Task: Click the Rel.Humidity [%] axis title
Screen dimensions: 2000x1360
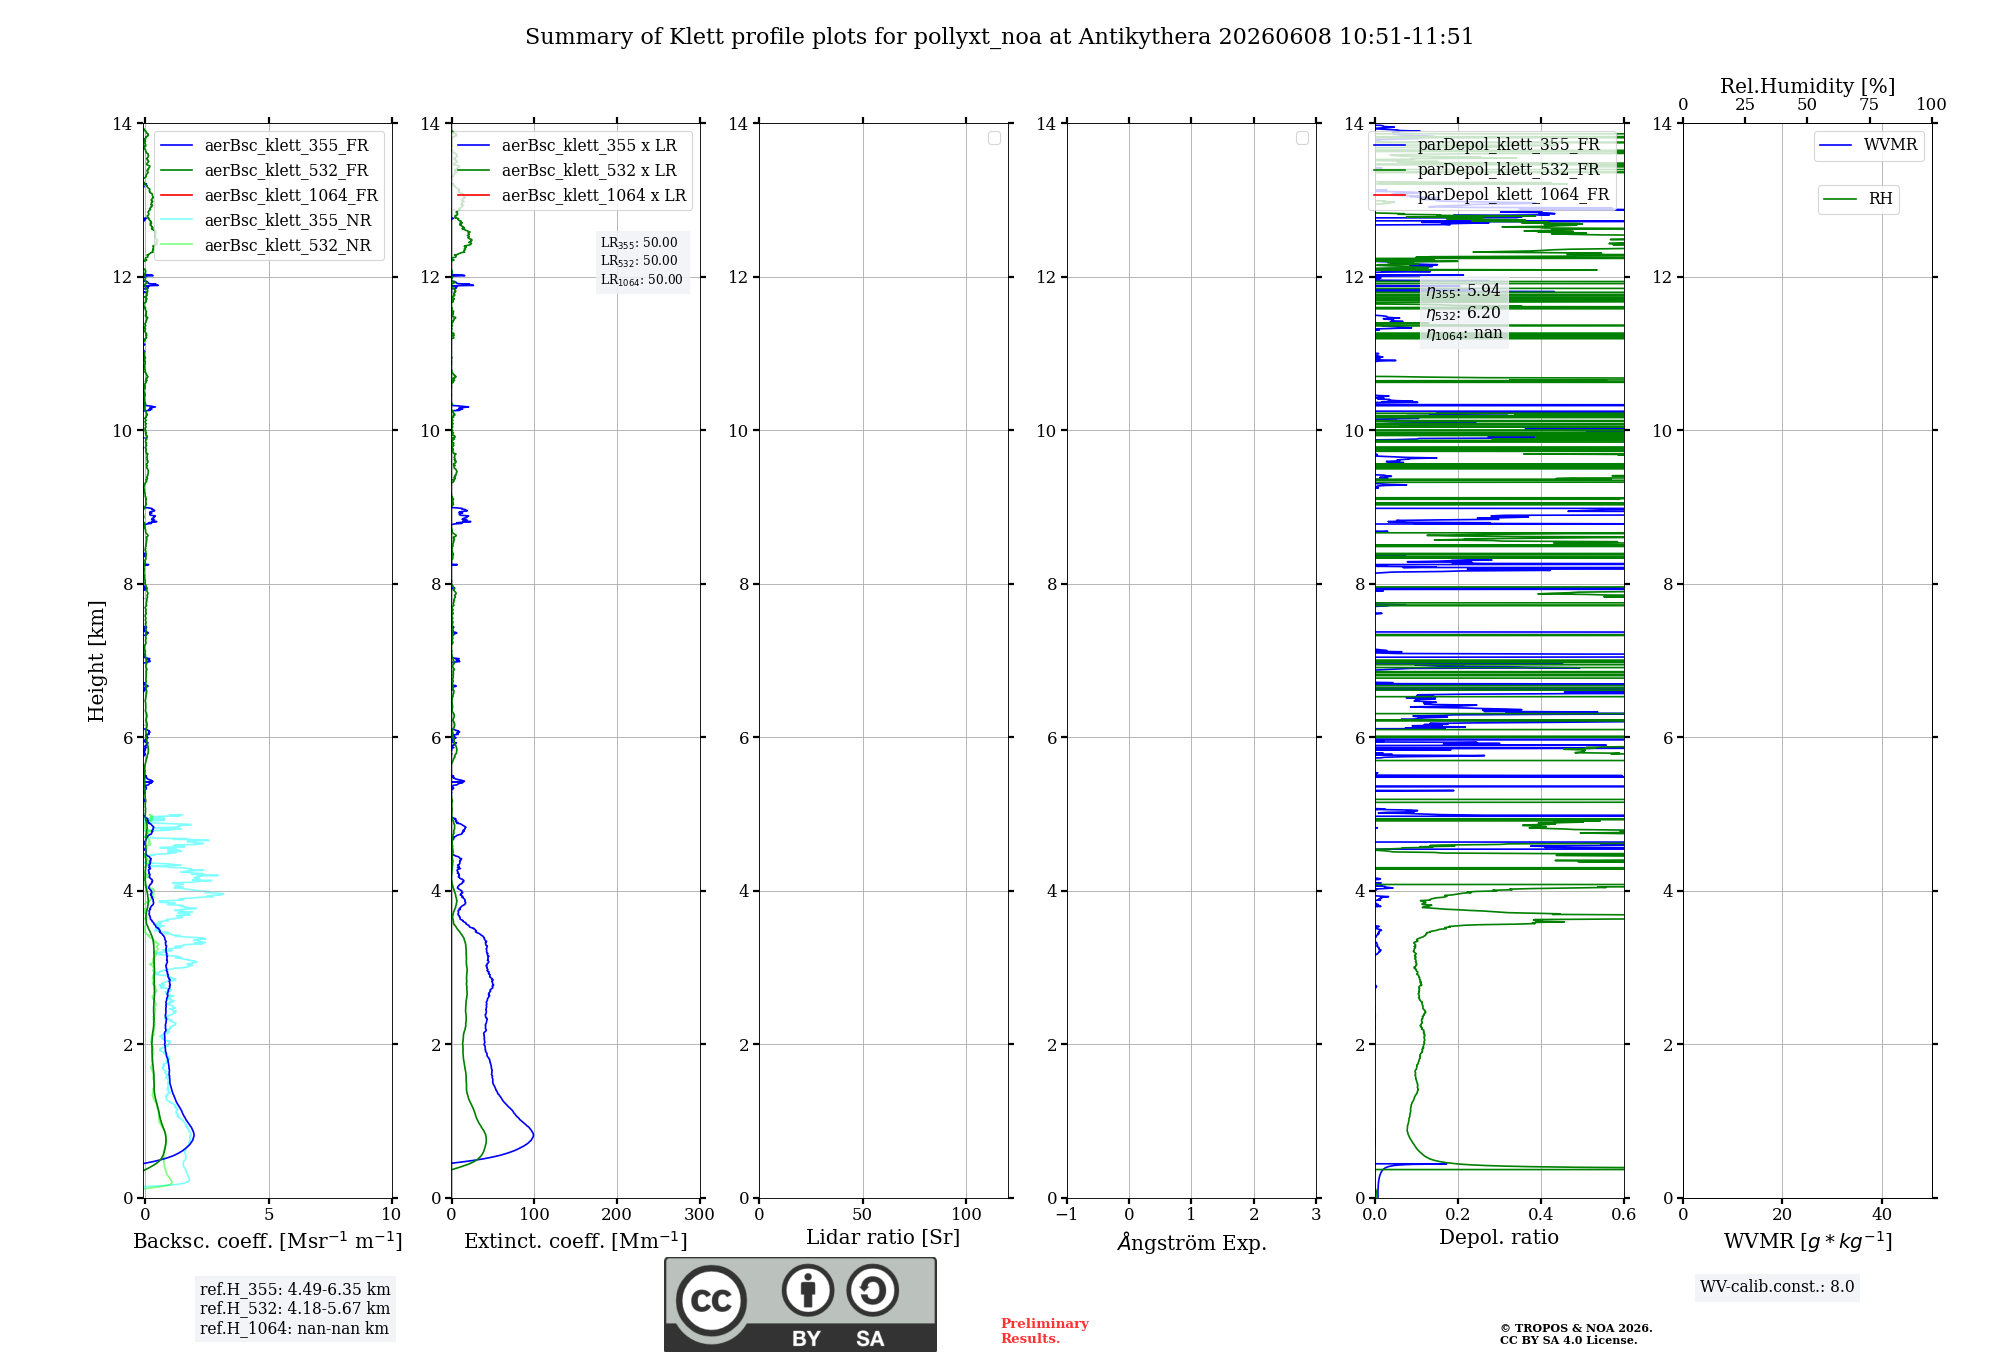Action: click(1808, 86)
